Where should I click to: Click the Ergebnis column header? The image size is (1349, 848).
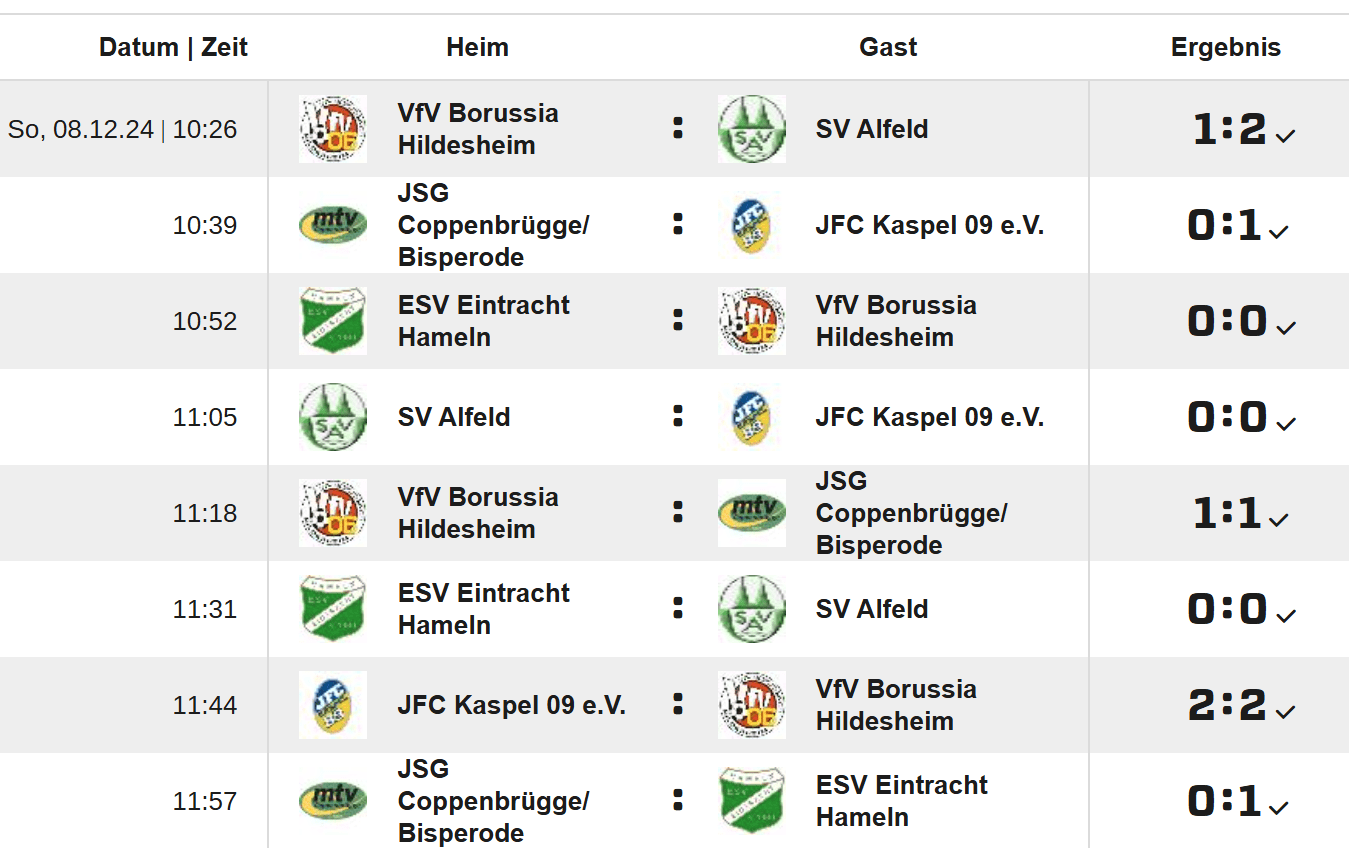tap(1226, 47)
